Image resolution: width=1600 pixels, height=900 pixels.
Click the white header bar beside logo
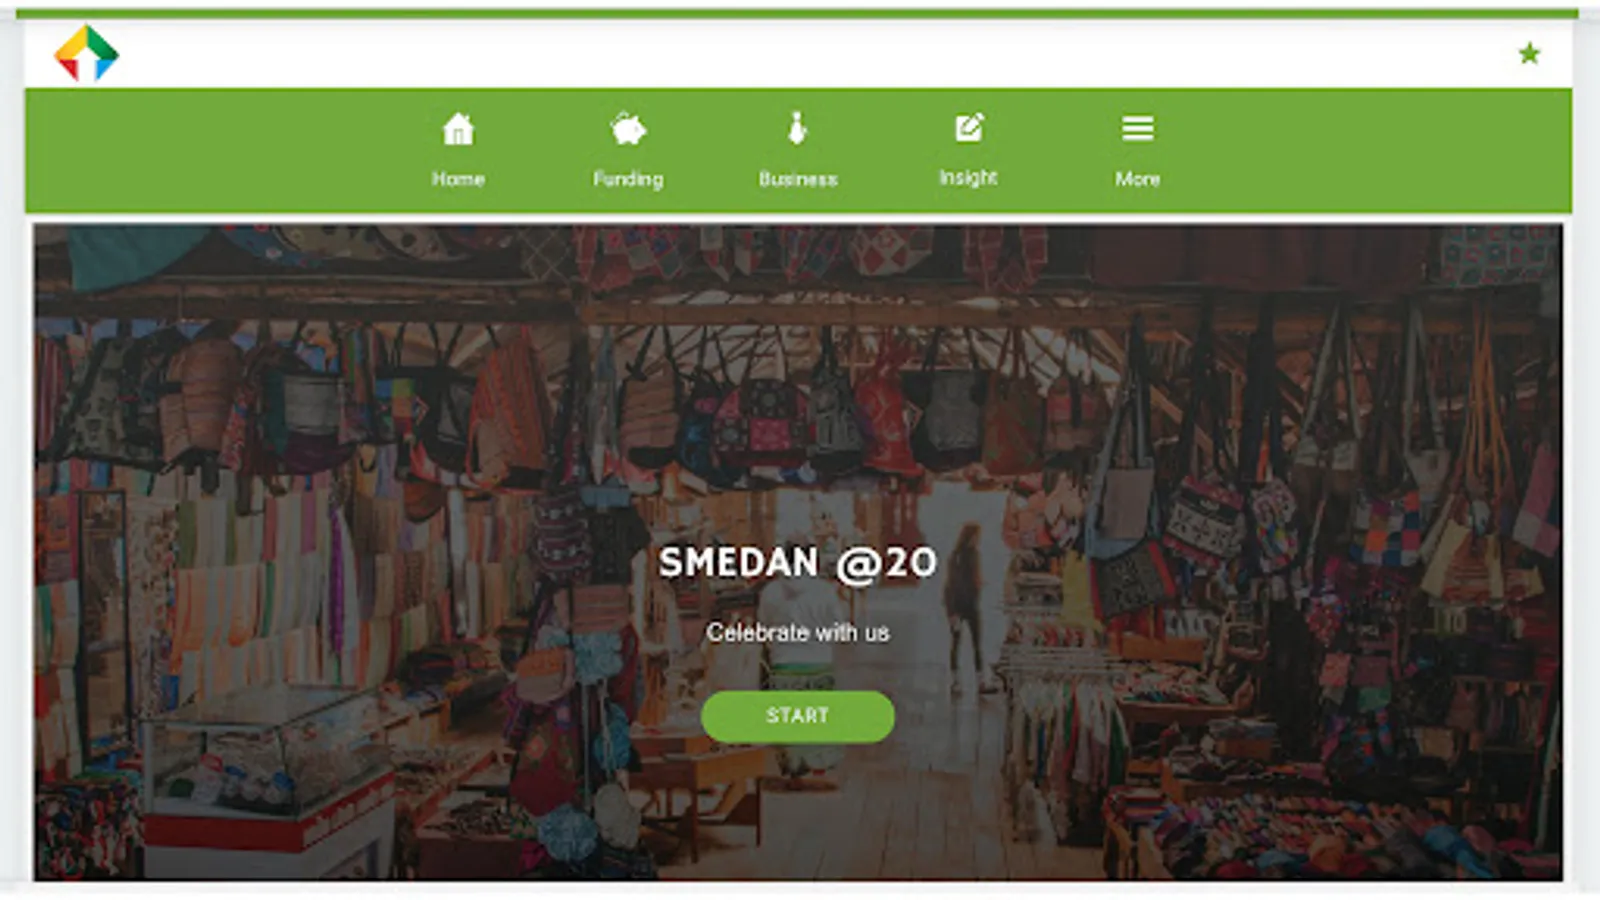(800, 53)
